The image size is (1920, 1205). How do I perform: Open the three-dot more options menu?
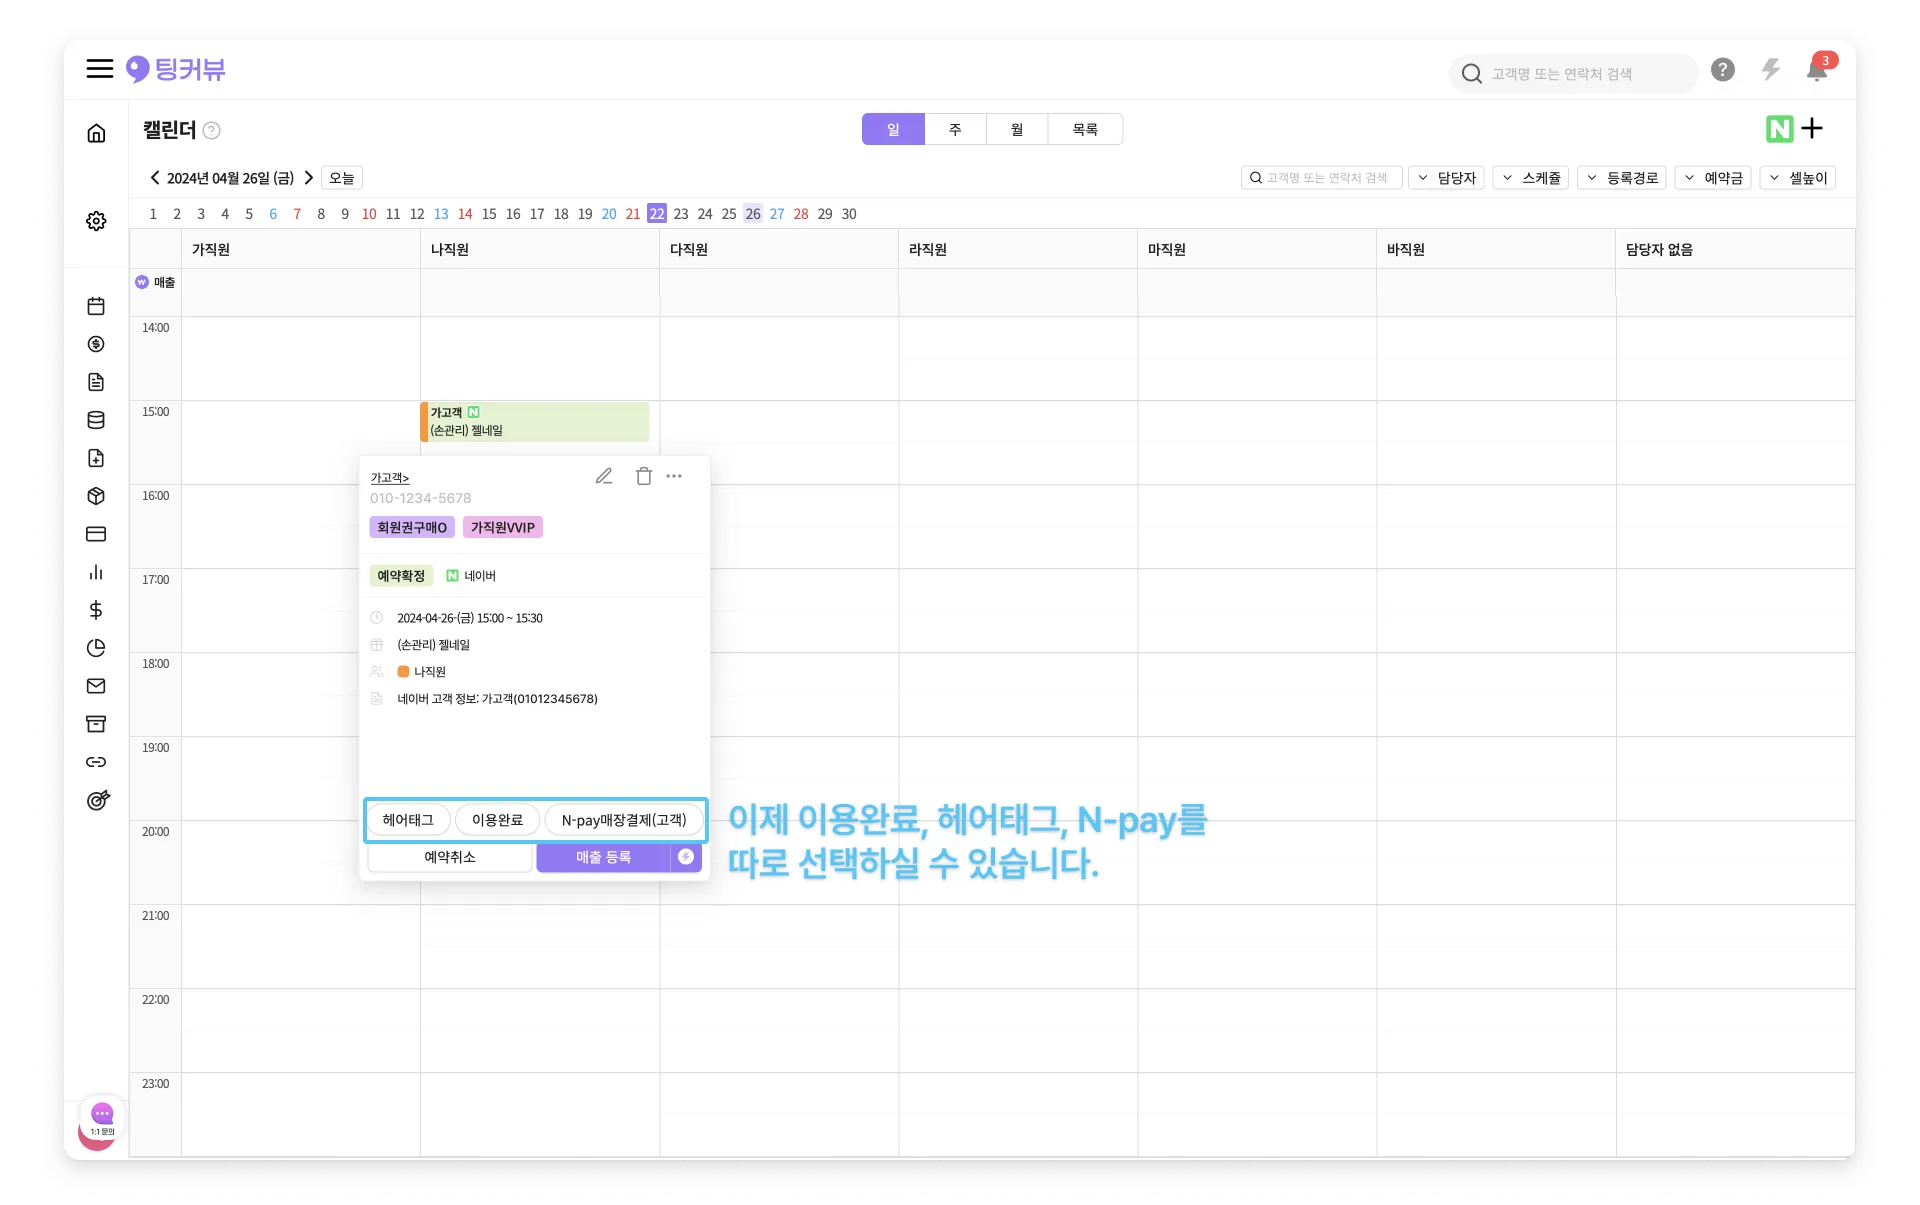(674, 476)
